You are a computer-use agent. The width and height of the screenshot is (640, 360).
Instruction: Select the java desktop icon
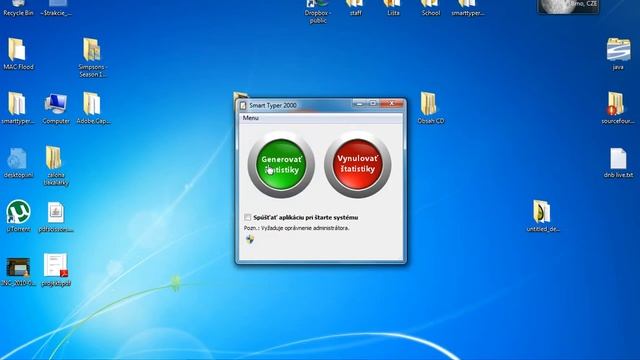pos(618,54)
